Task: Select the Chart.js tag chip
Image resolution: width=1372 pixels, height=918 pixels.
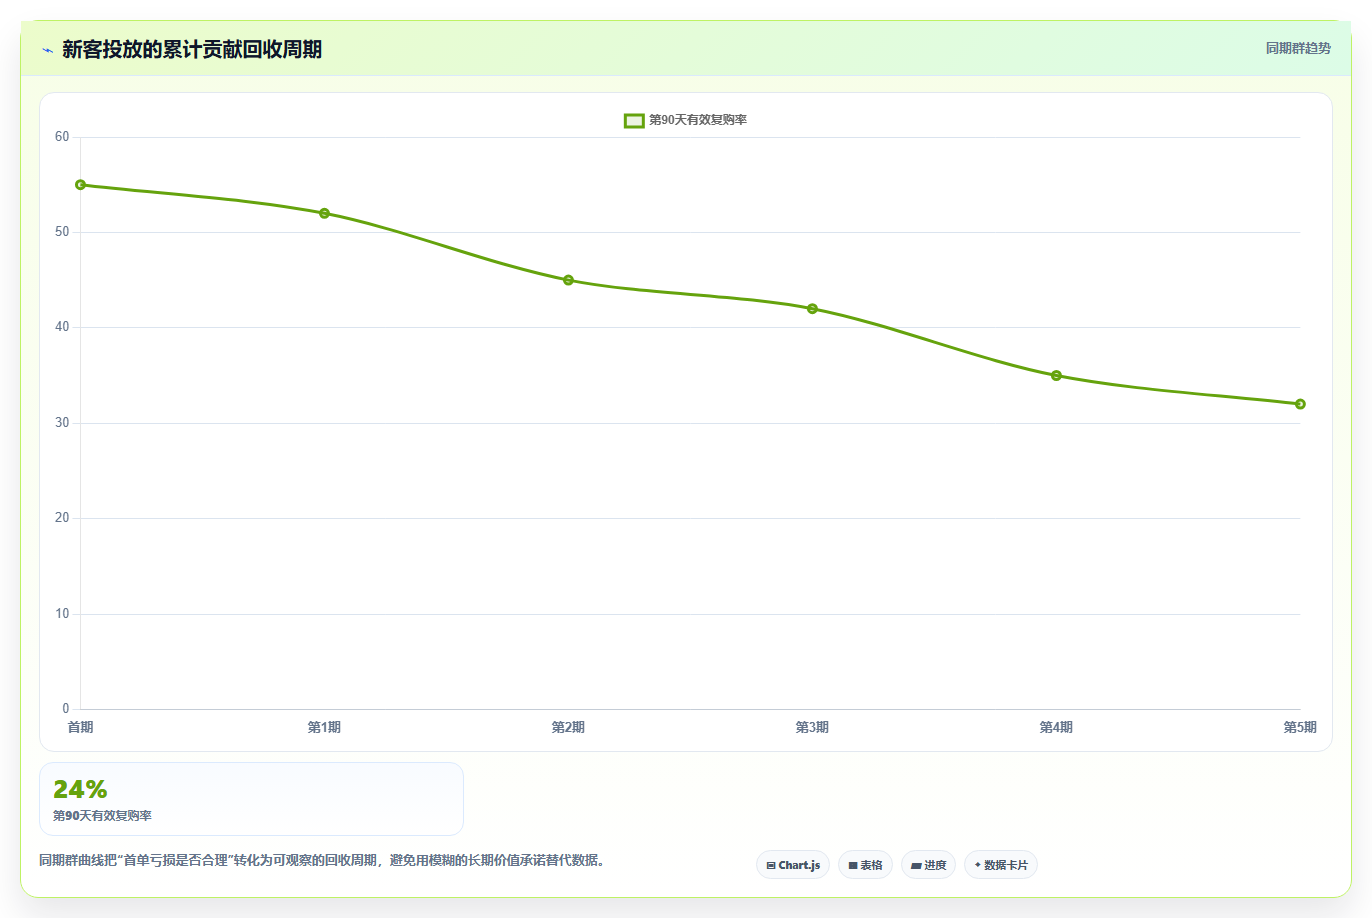Action: (793, 865)
